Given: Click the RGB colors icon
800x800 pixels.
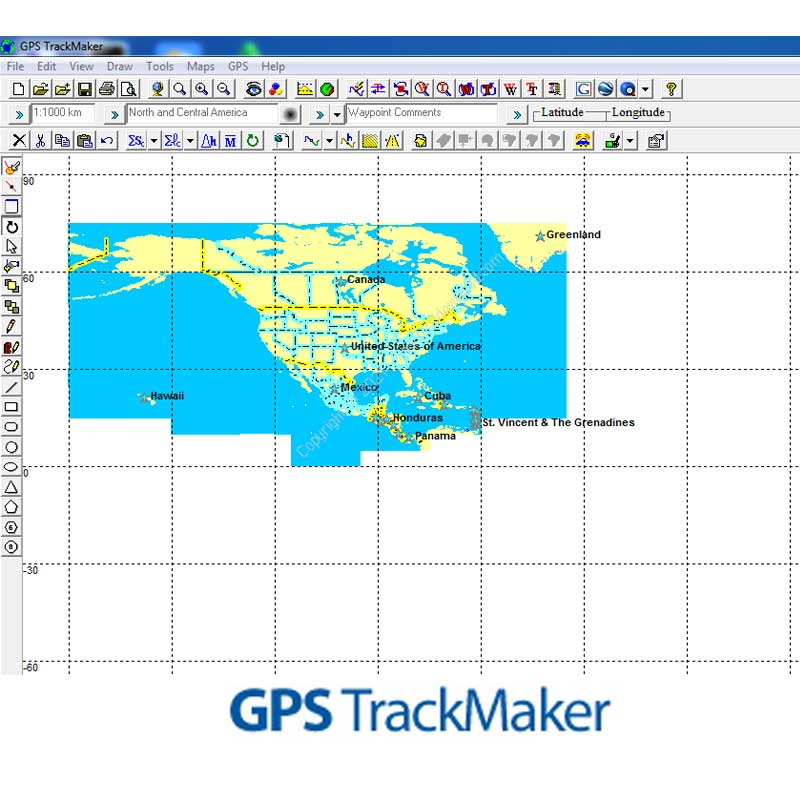Looking at the screenshot, I should (276, 89).
